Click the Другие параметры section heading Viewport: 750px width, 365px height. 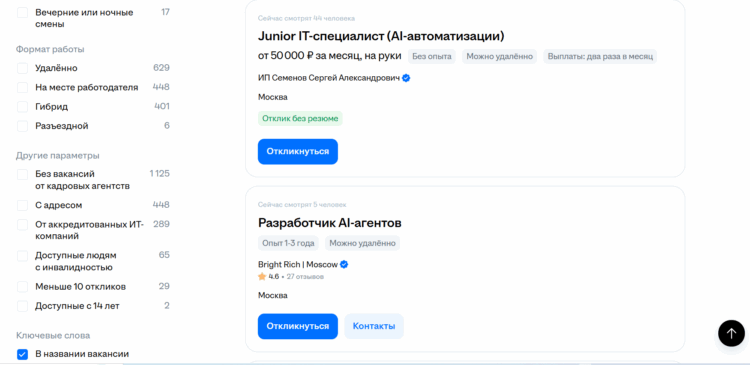[x=58, y=155]
